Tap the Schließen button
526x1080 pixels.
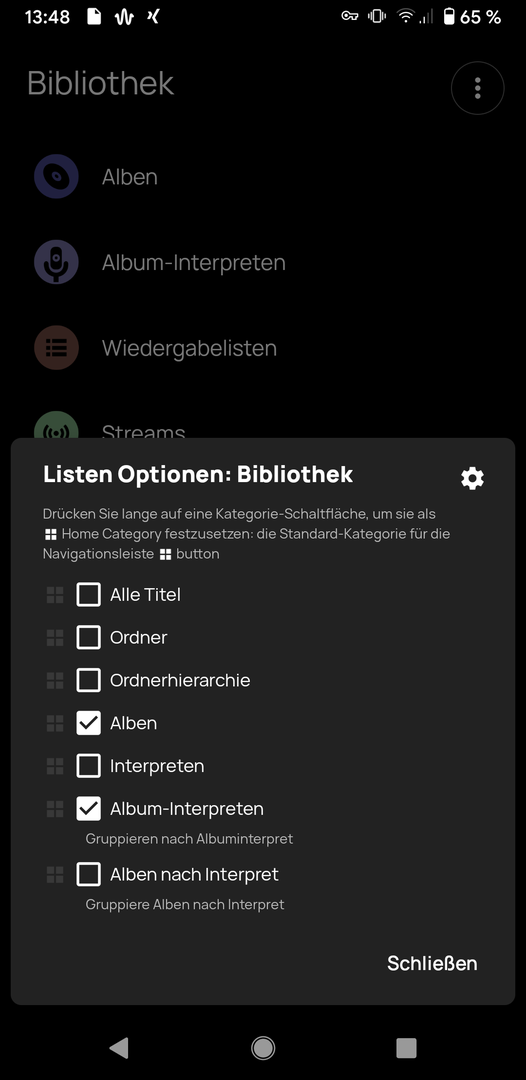(x=432, y=963)
